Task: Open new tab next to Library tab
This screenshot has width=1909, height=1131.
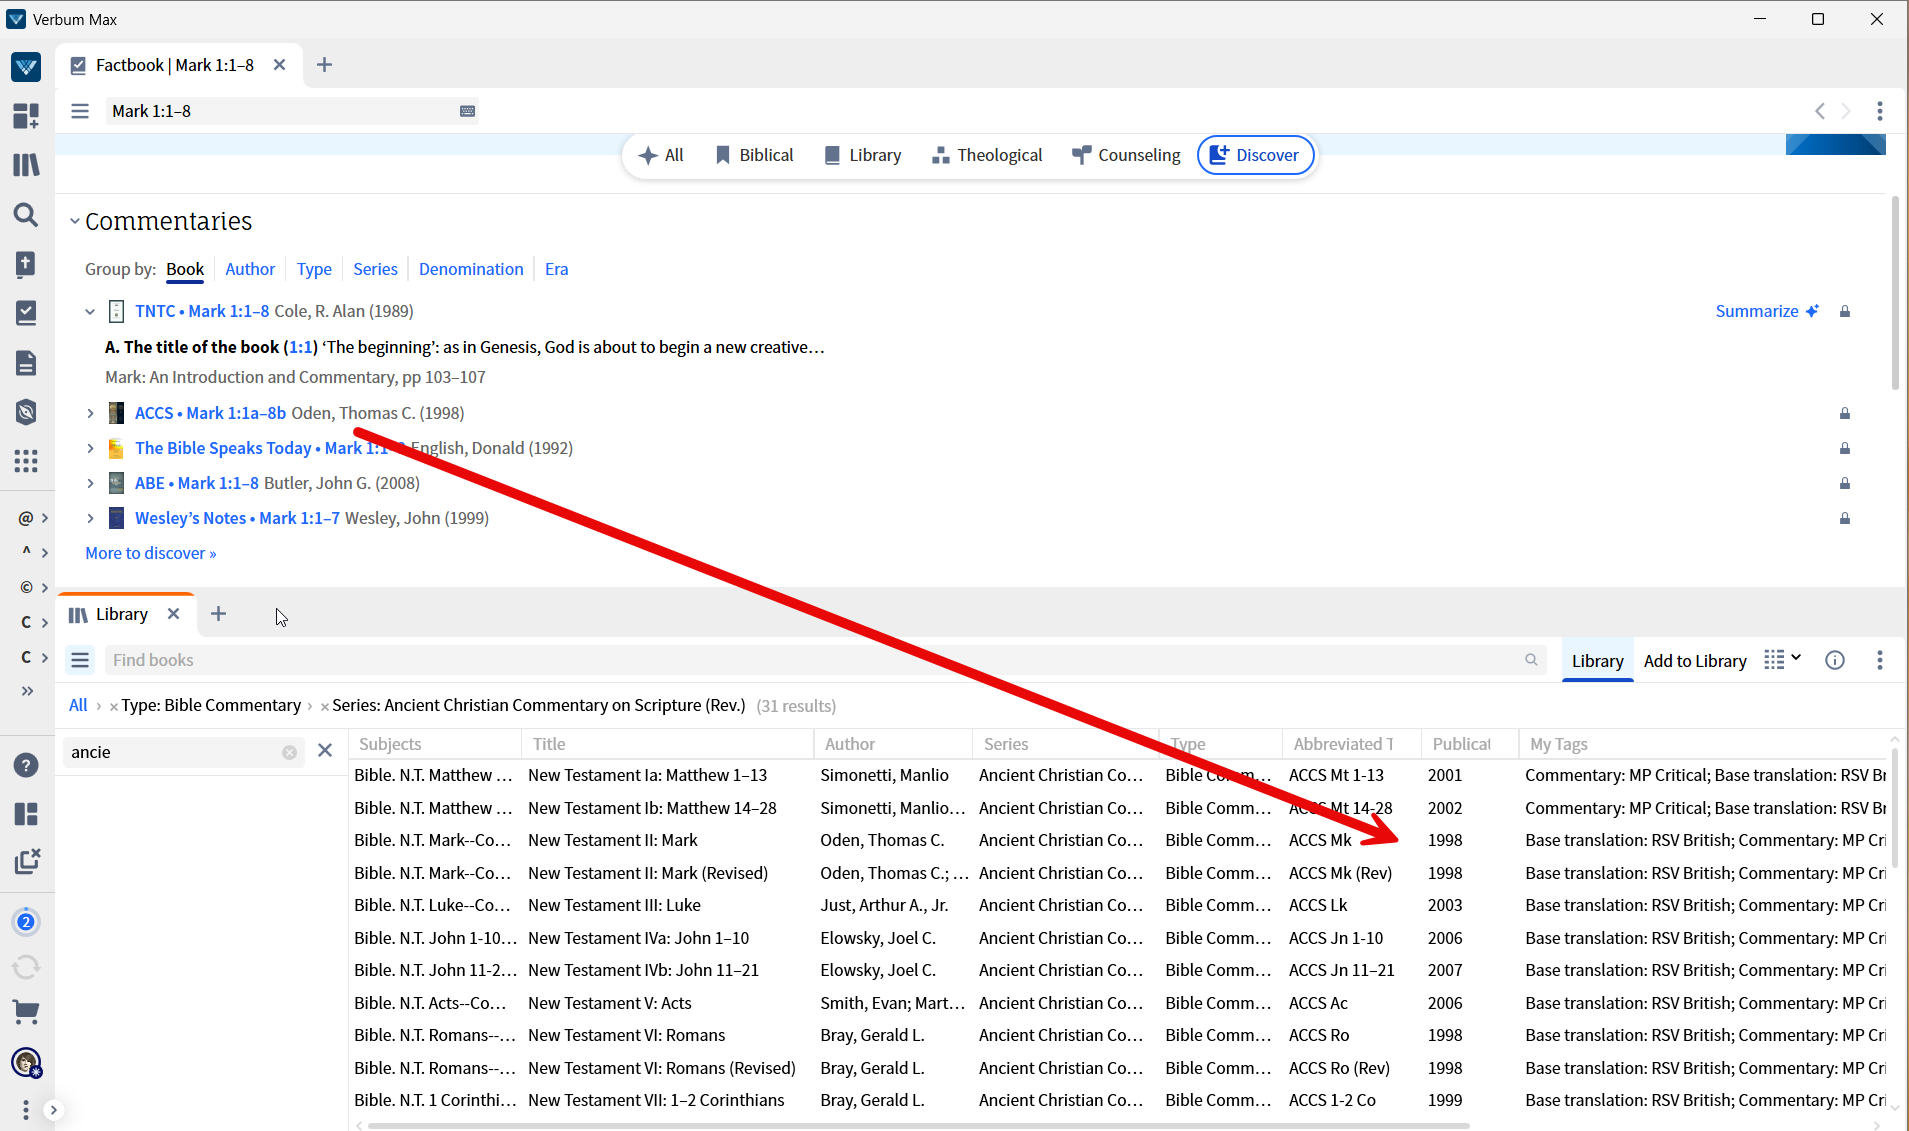Action: pyautogui.click(x=219, y=614)
